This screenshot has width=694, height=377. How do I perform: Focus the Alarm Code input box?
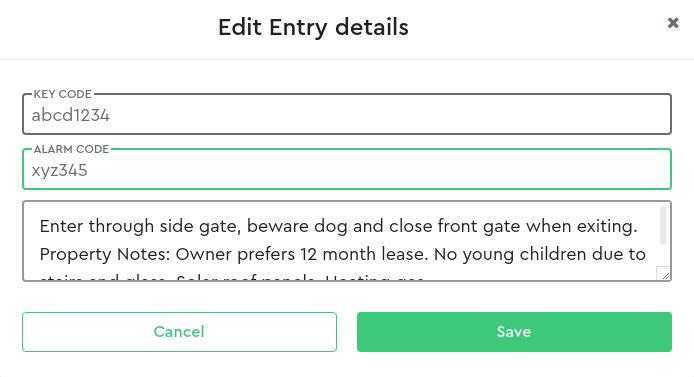[347, 169]
